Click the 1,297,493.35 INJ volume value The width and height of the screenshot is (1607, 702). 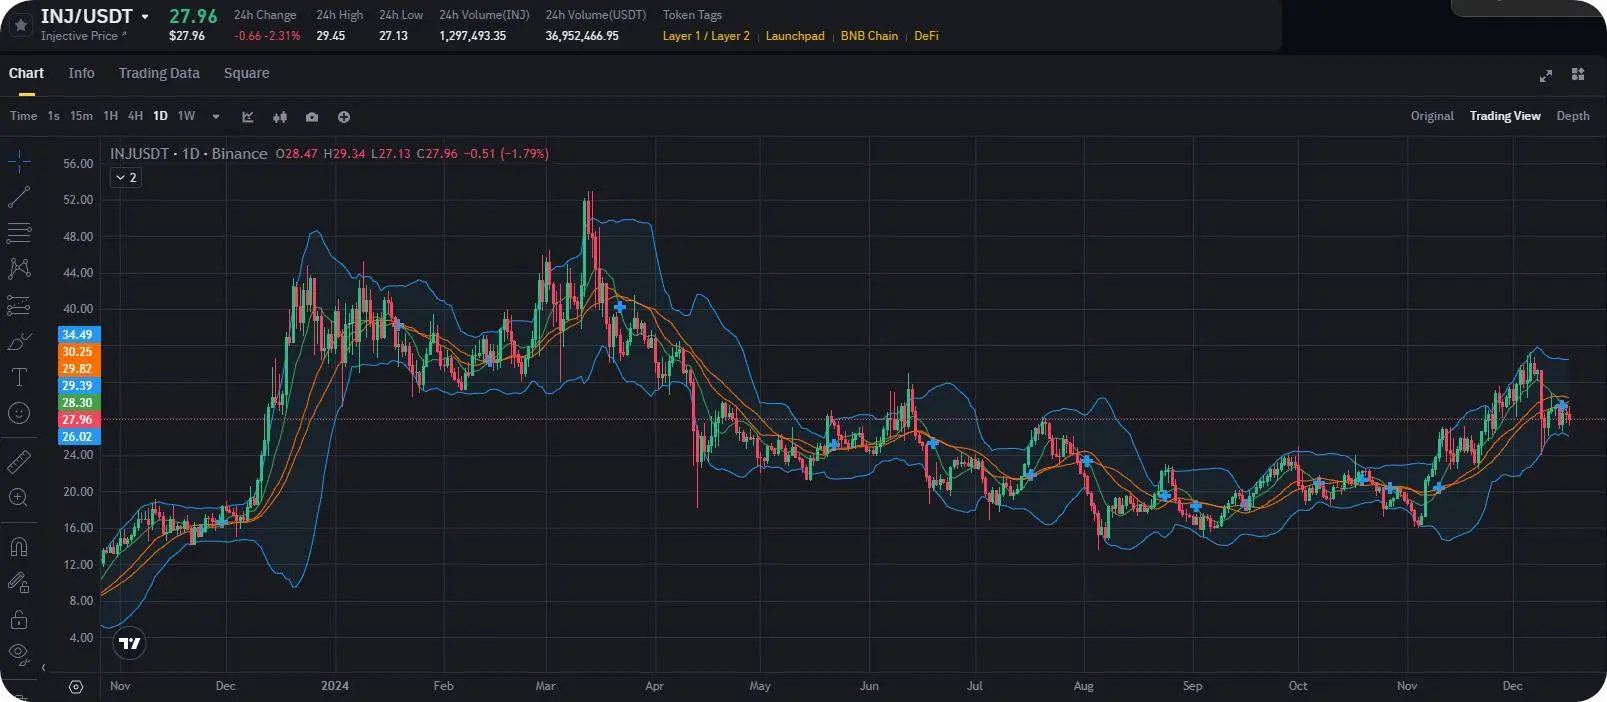473,36
